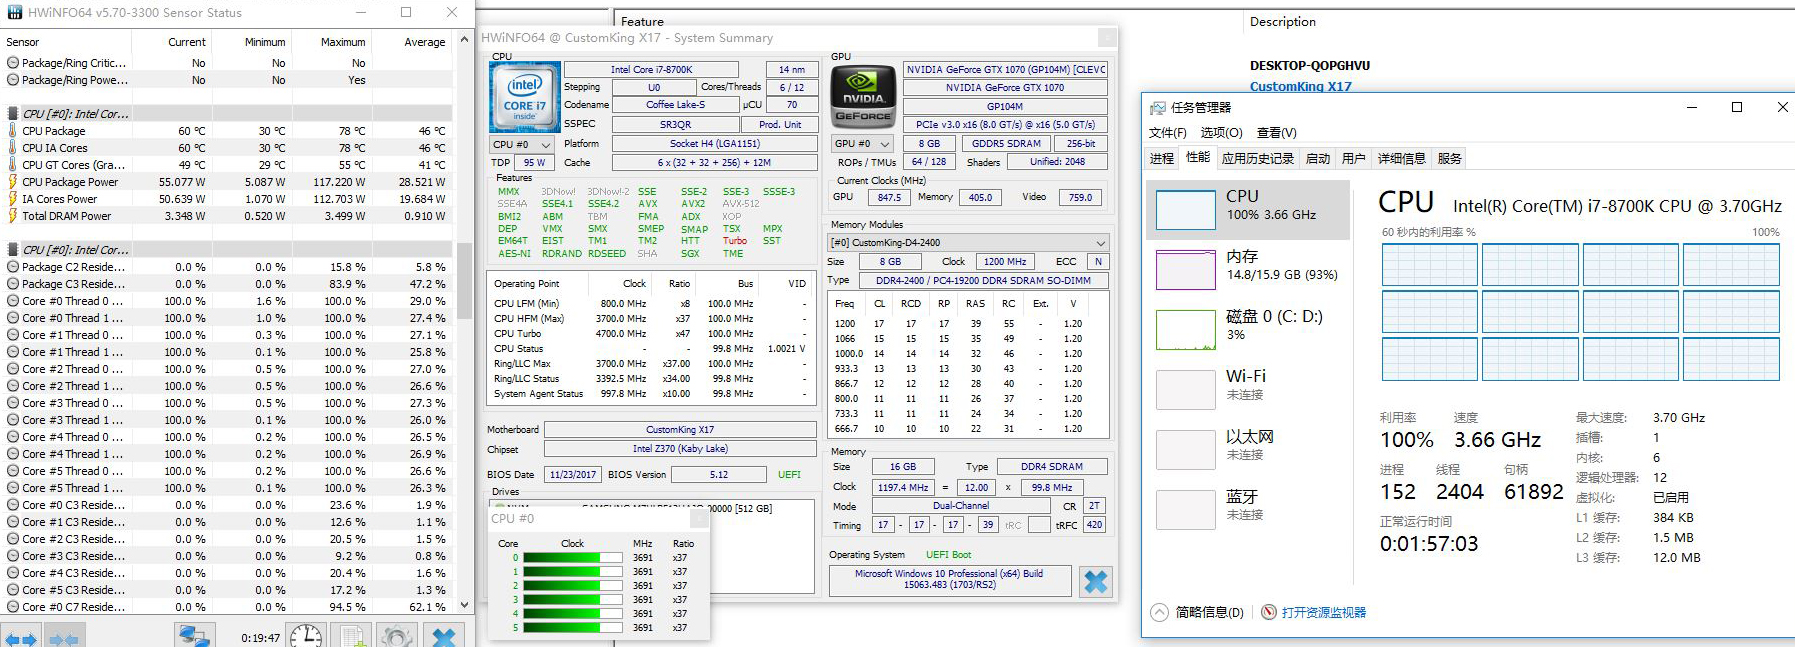Click the shrink-columns blue arrows icon
This screenshot has width=1795, height=647.
coord(64,638)
